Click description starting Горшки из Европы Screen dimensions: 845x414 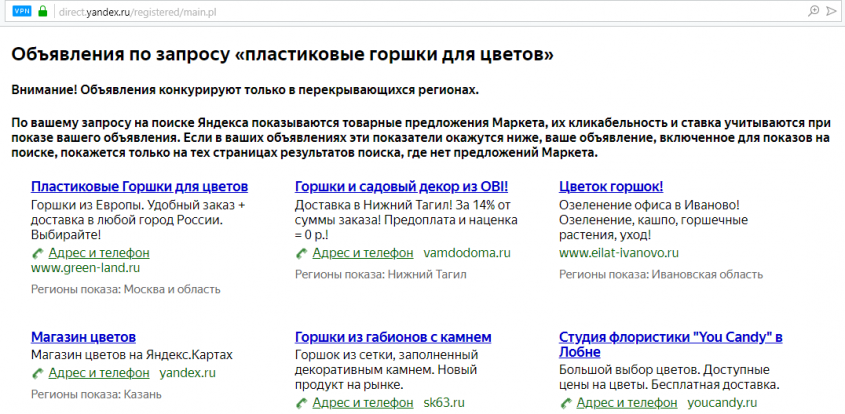pyautogui.click(x=138, y=220)
